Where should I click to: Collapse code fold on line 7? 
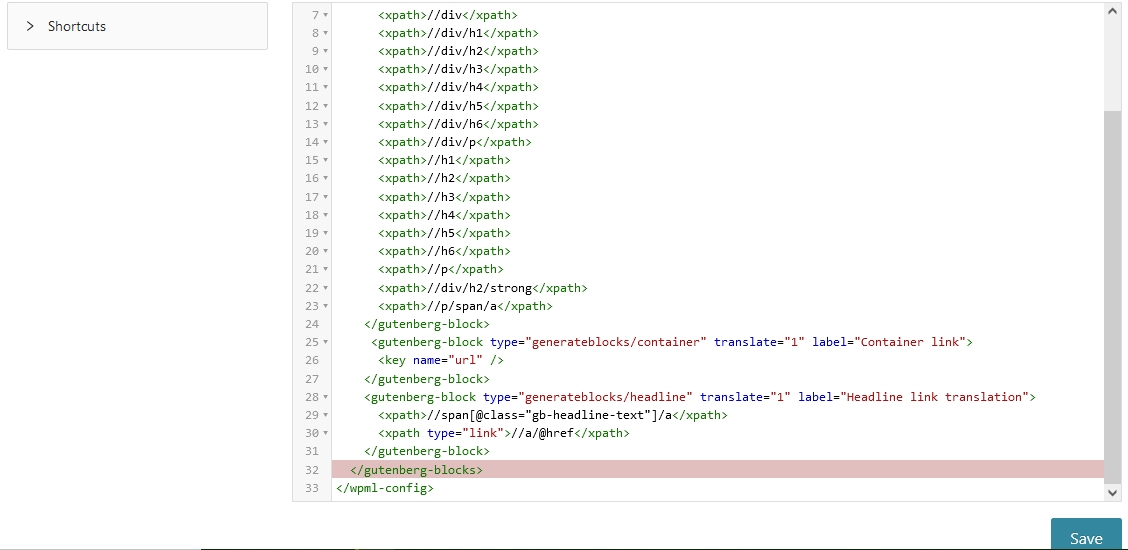pos(325,14)
